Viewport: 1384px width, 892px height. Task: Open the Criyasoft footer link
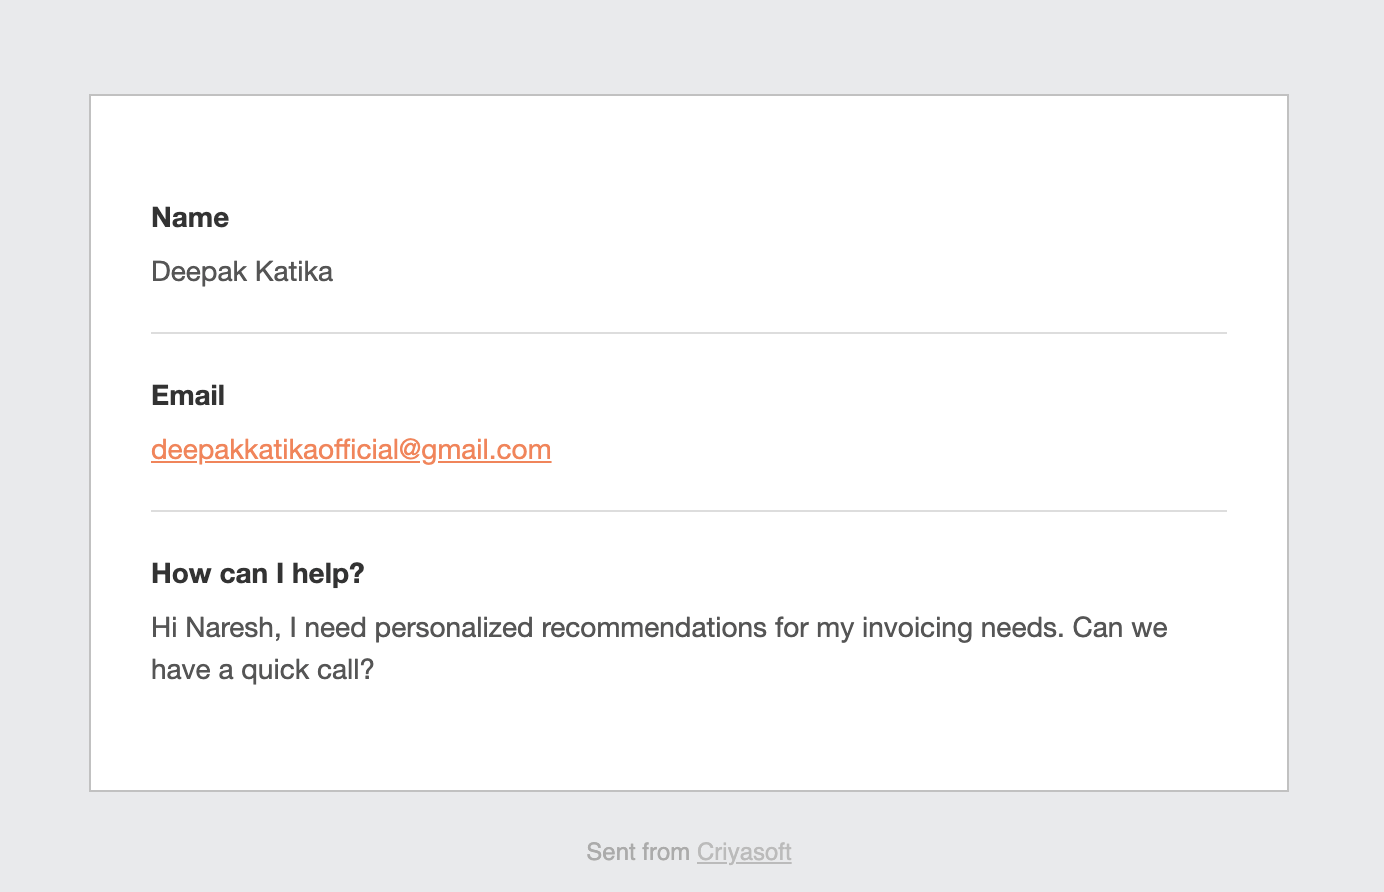click(744, 852)
